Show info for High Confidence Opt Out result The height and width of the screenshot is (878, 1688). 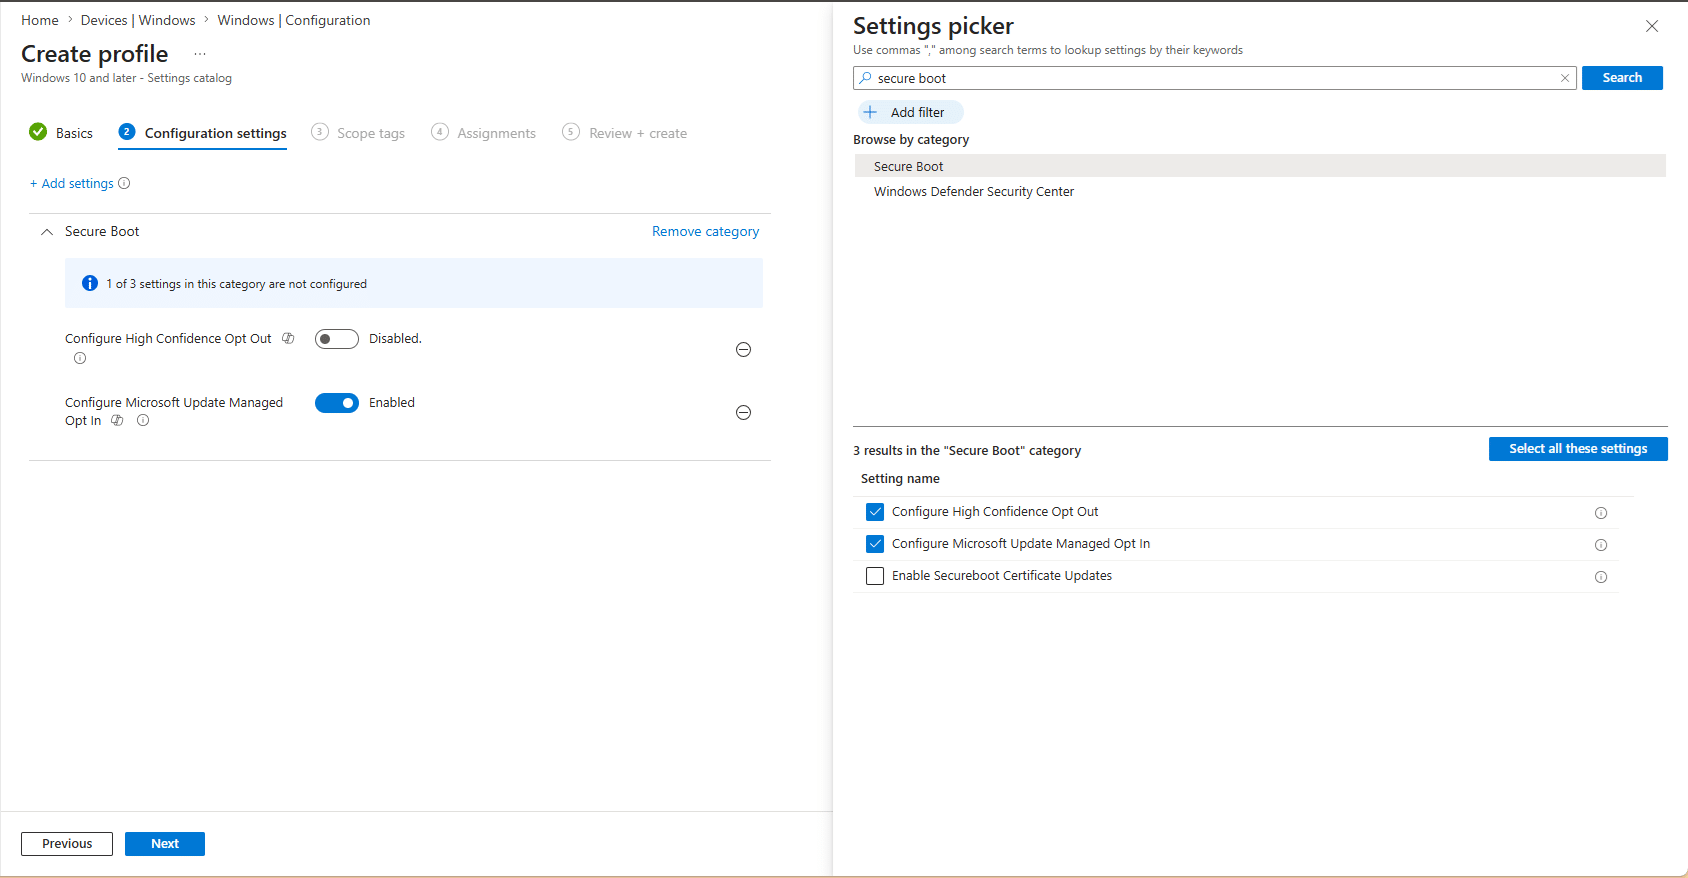point(1600,513)
